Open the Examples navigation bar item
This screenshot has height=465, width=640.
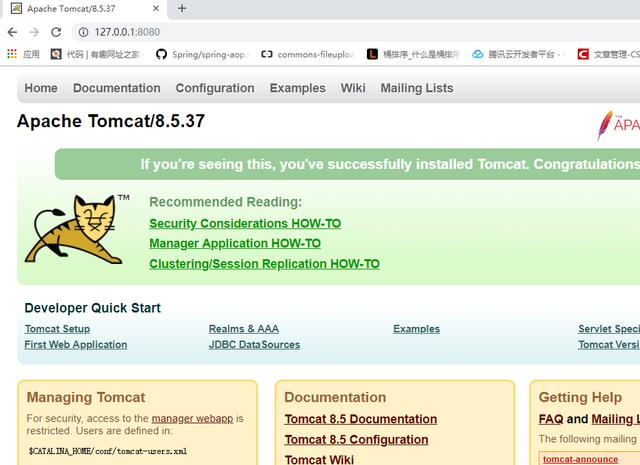[298, 88]
